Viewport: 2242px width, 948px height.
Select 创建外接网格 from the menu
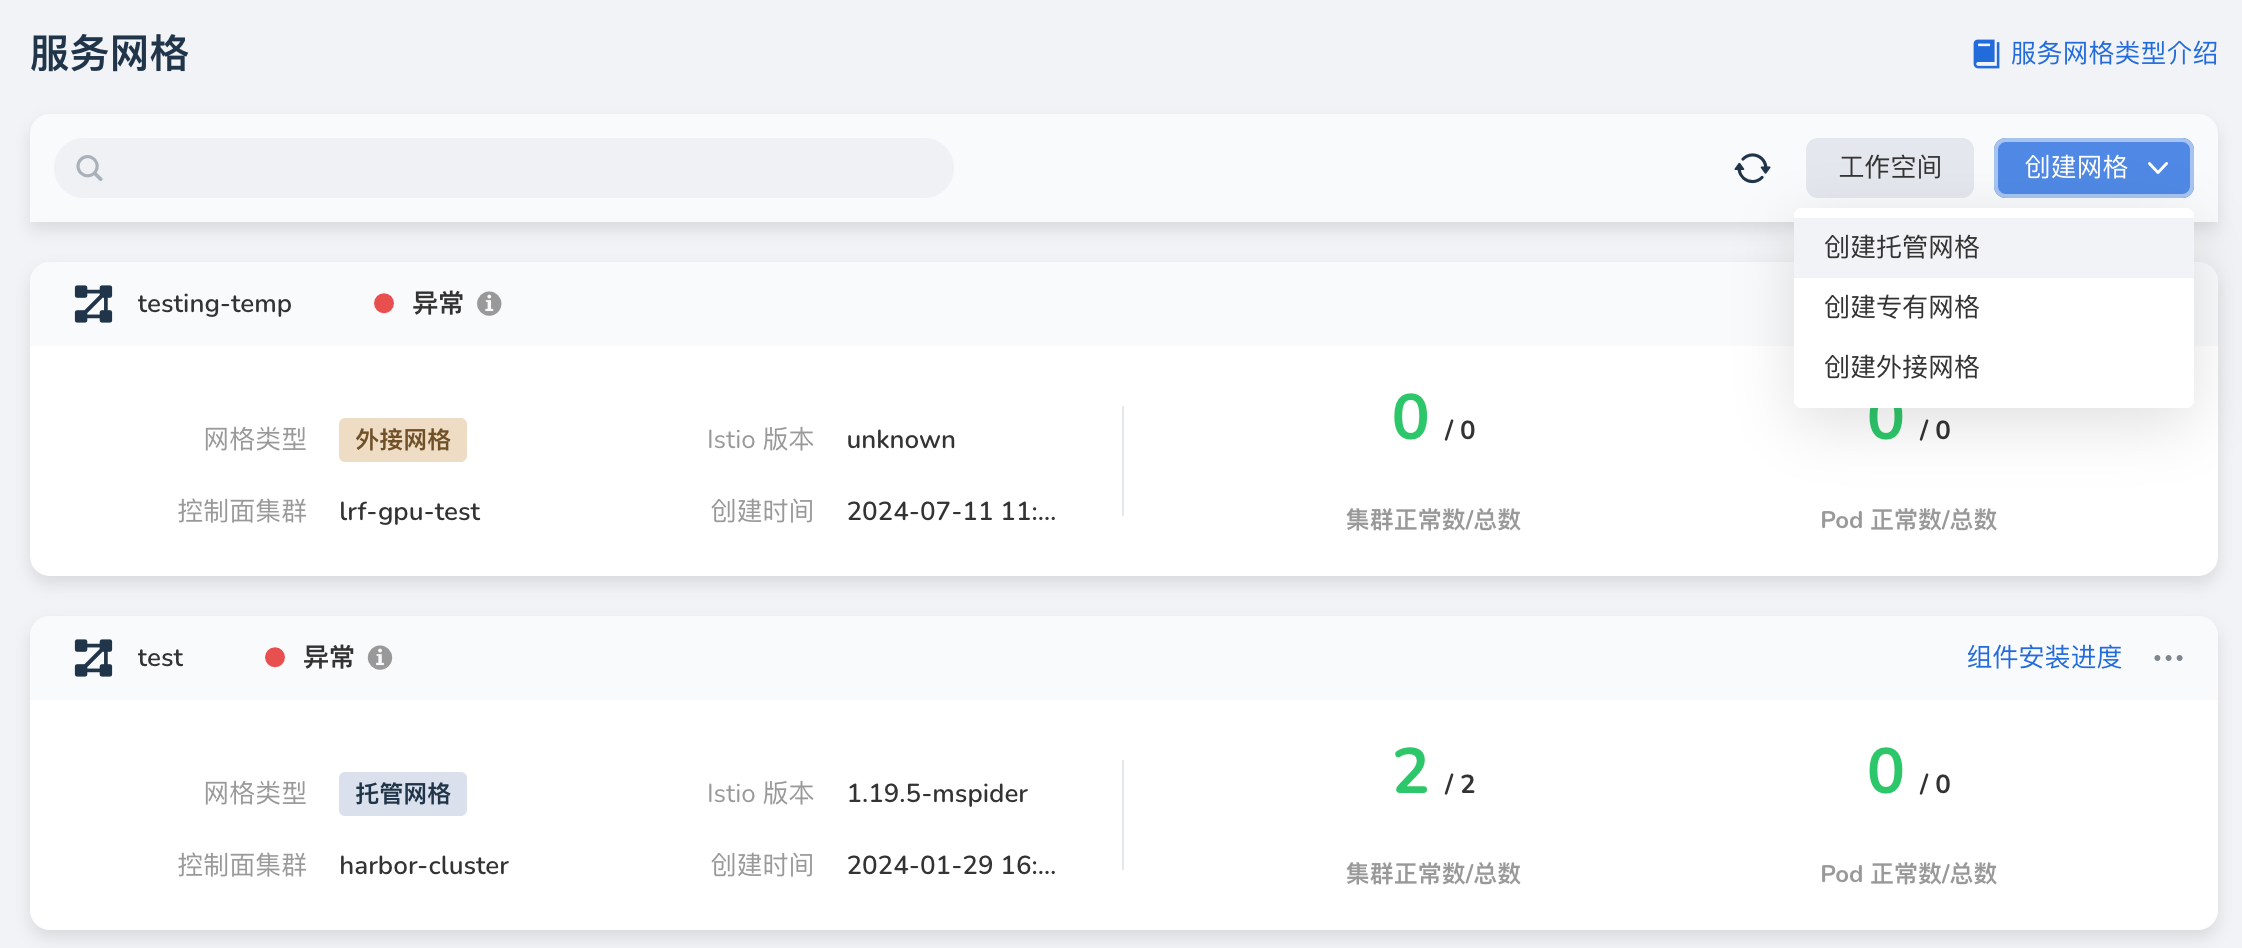tap(1900, 367)
